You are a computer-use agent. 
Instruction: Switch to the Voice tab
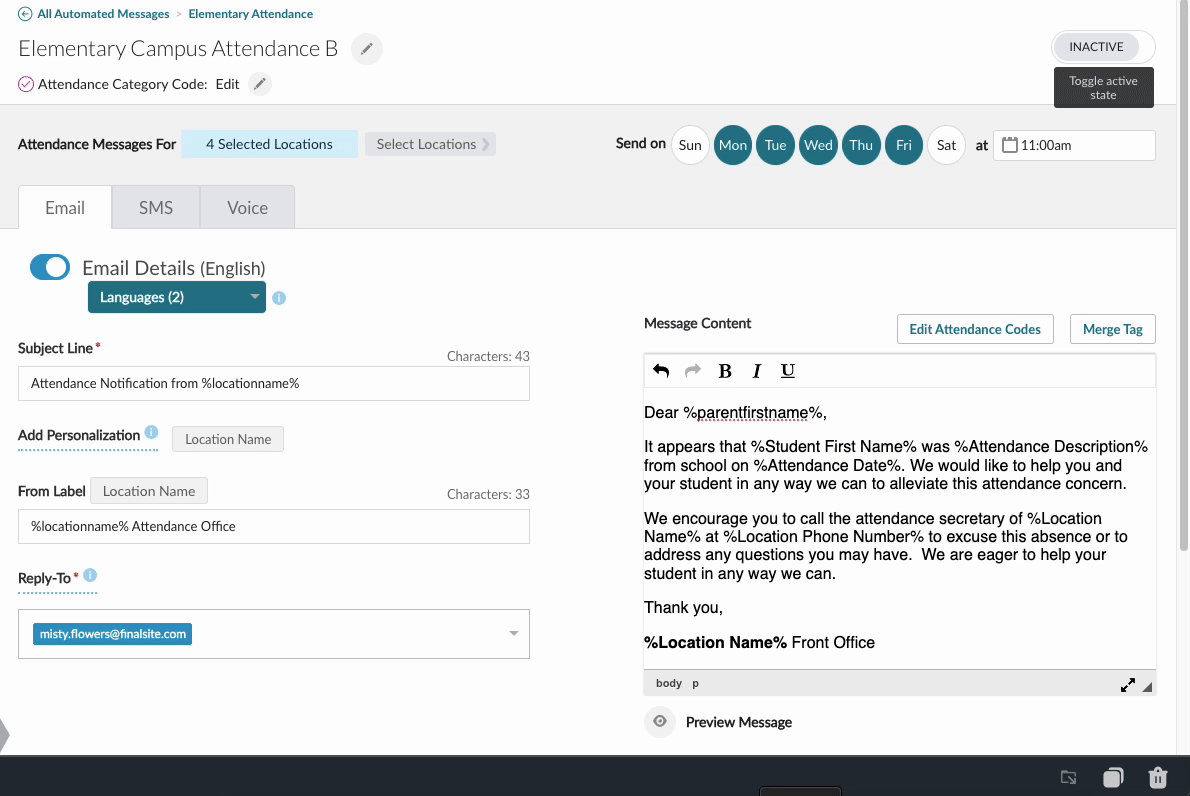(x=247, y=207)
